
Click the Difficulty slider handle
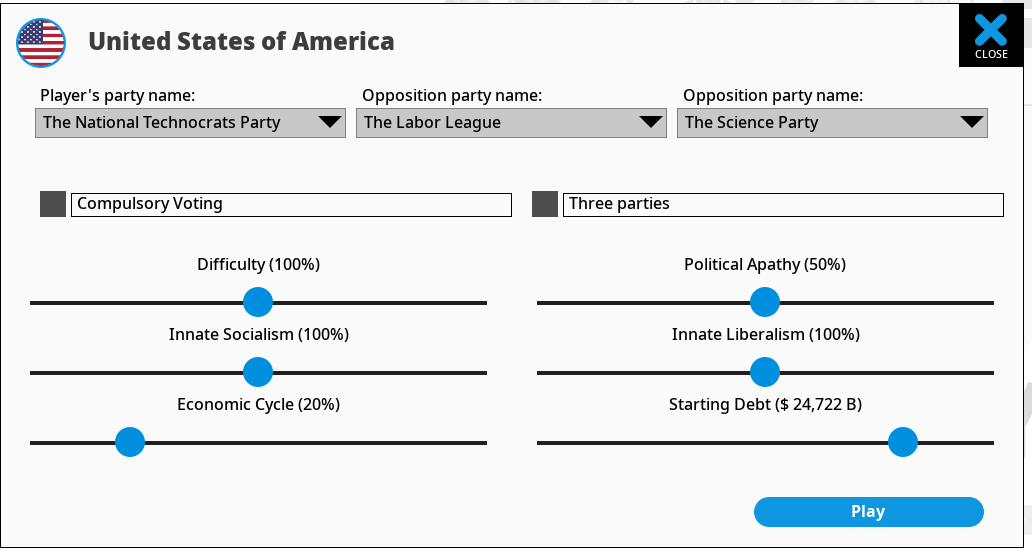pos(258,302)
